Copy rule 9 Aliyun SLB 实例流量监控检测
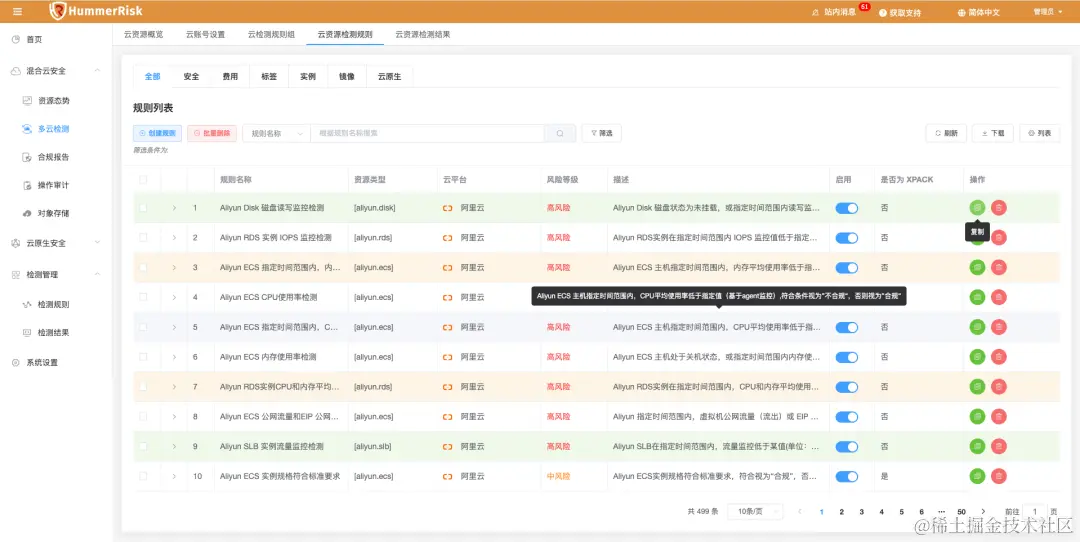The height and width of the screenshot is (542, 1080). tap(977, 446)
